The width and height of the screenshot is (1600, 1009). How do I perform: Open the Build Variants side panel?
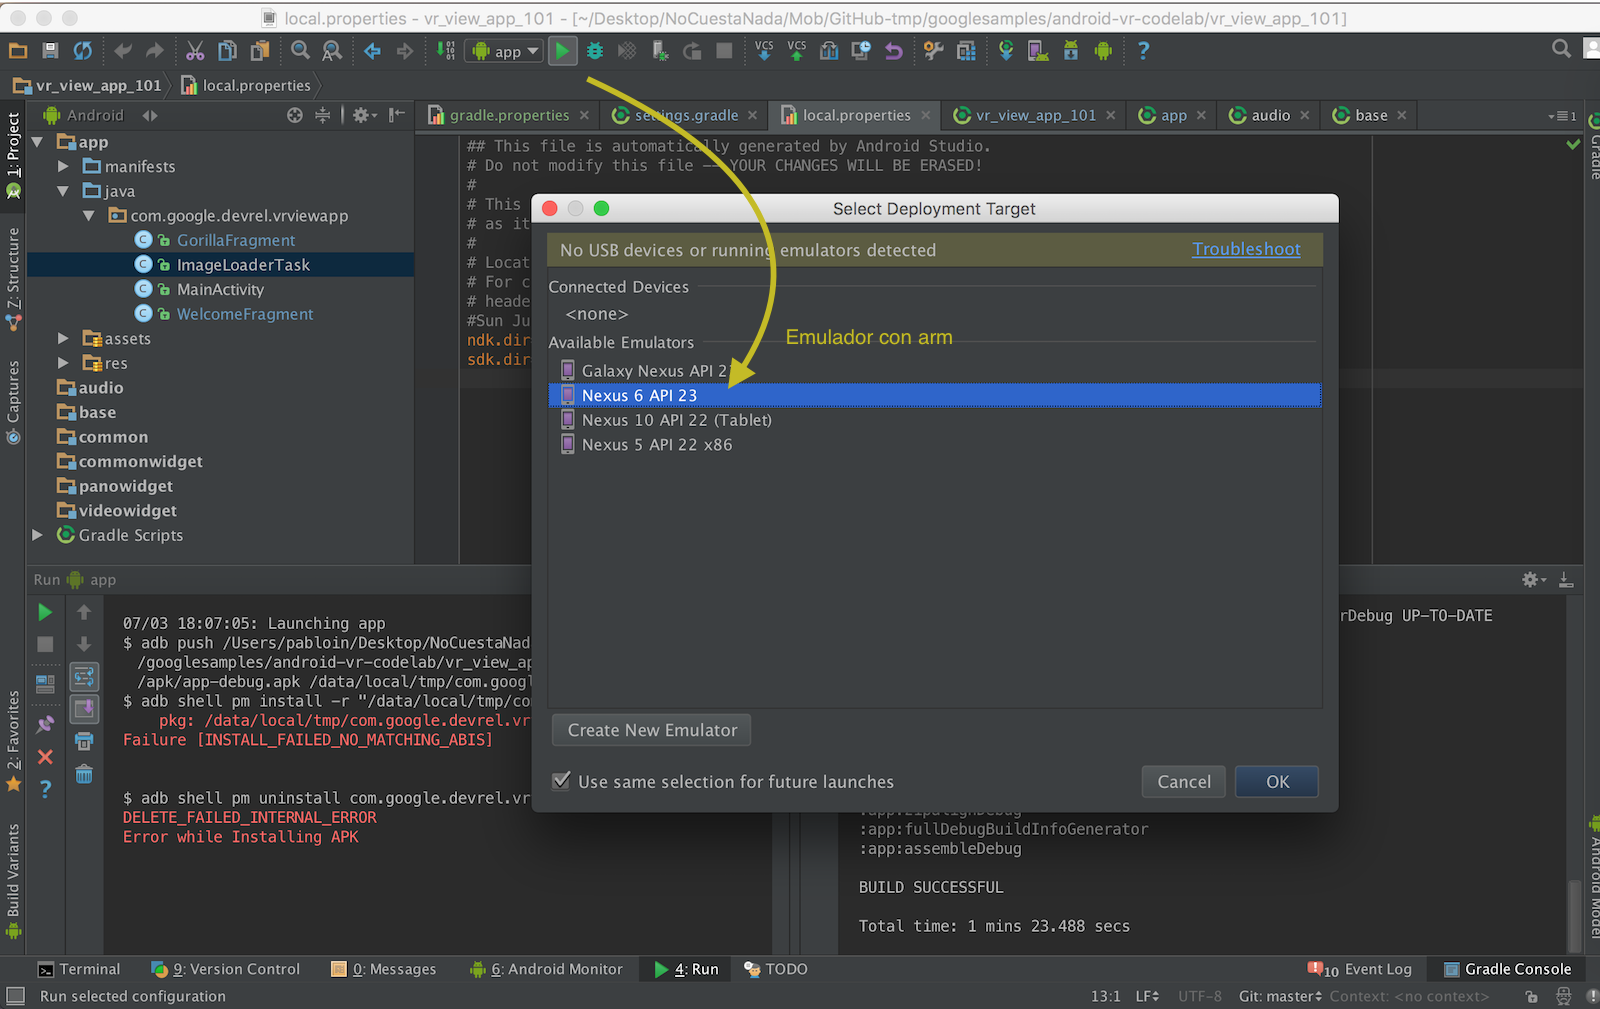point(13,880)
